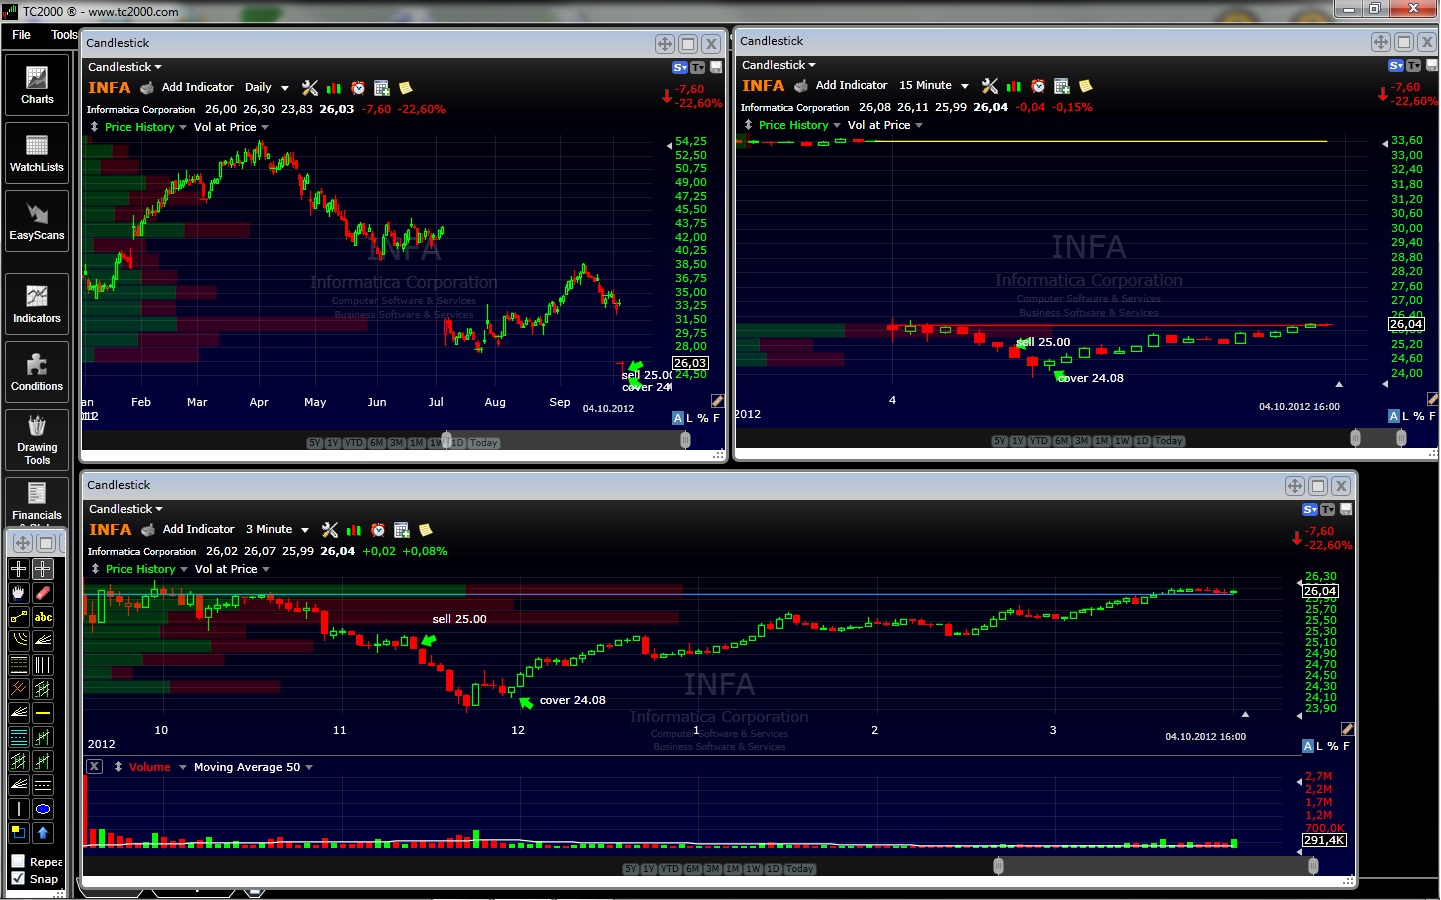This screenshot has width=1441, height=900.
Task: Open the File menu
Action: [x=21, y=35]
